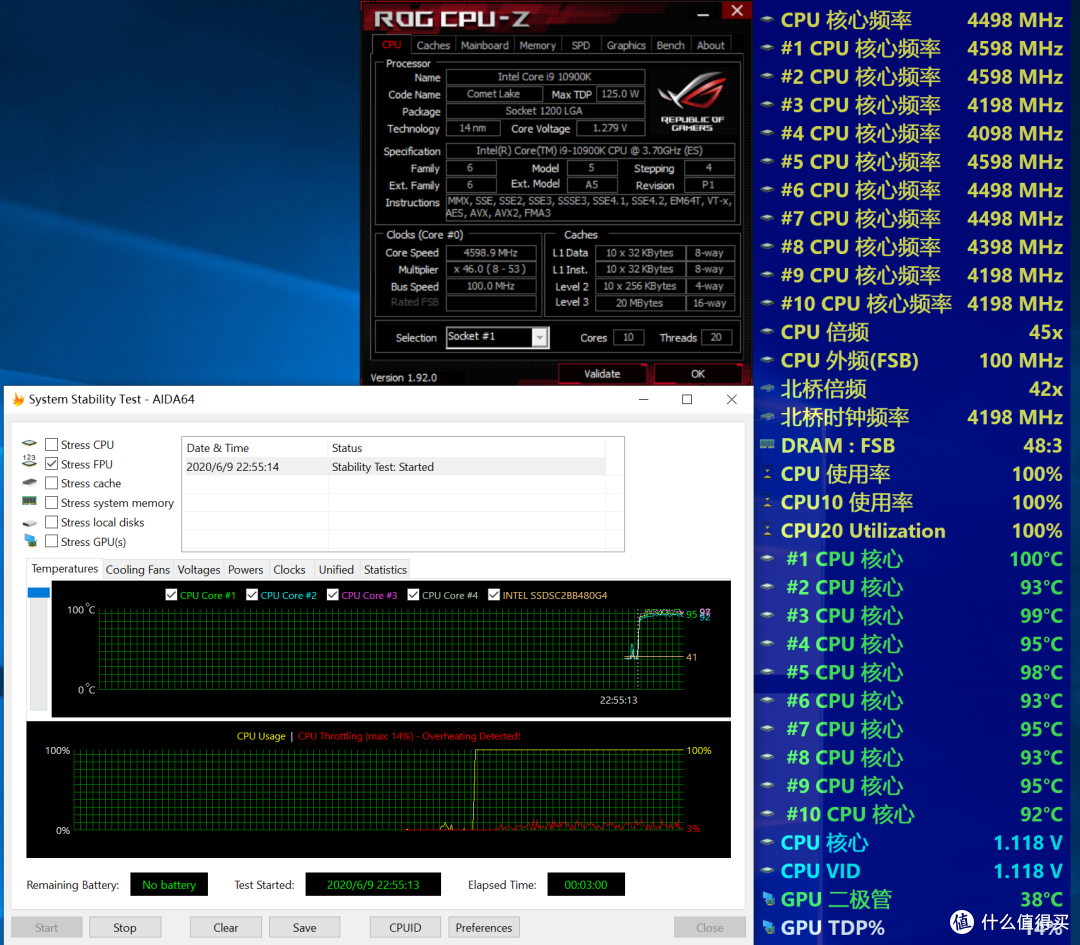Open the CPUID panel button
Screen dimensions: 1080x945
tap(405, 927)
